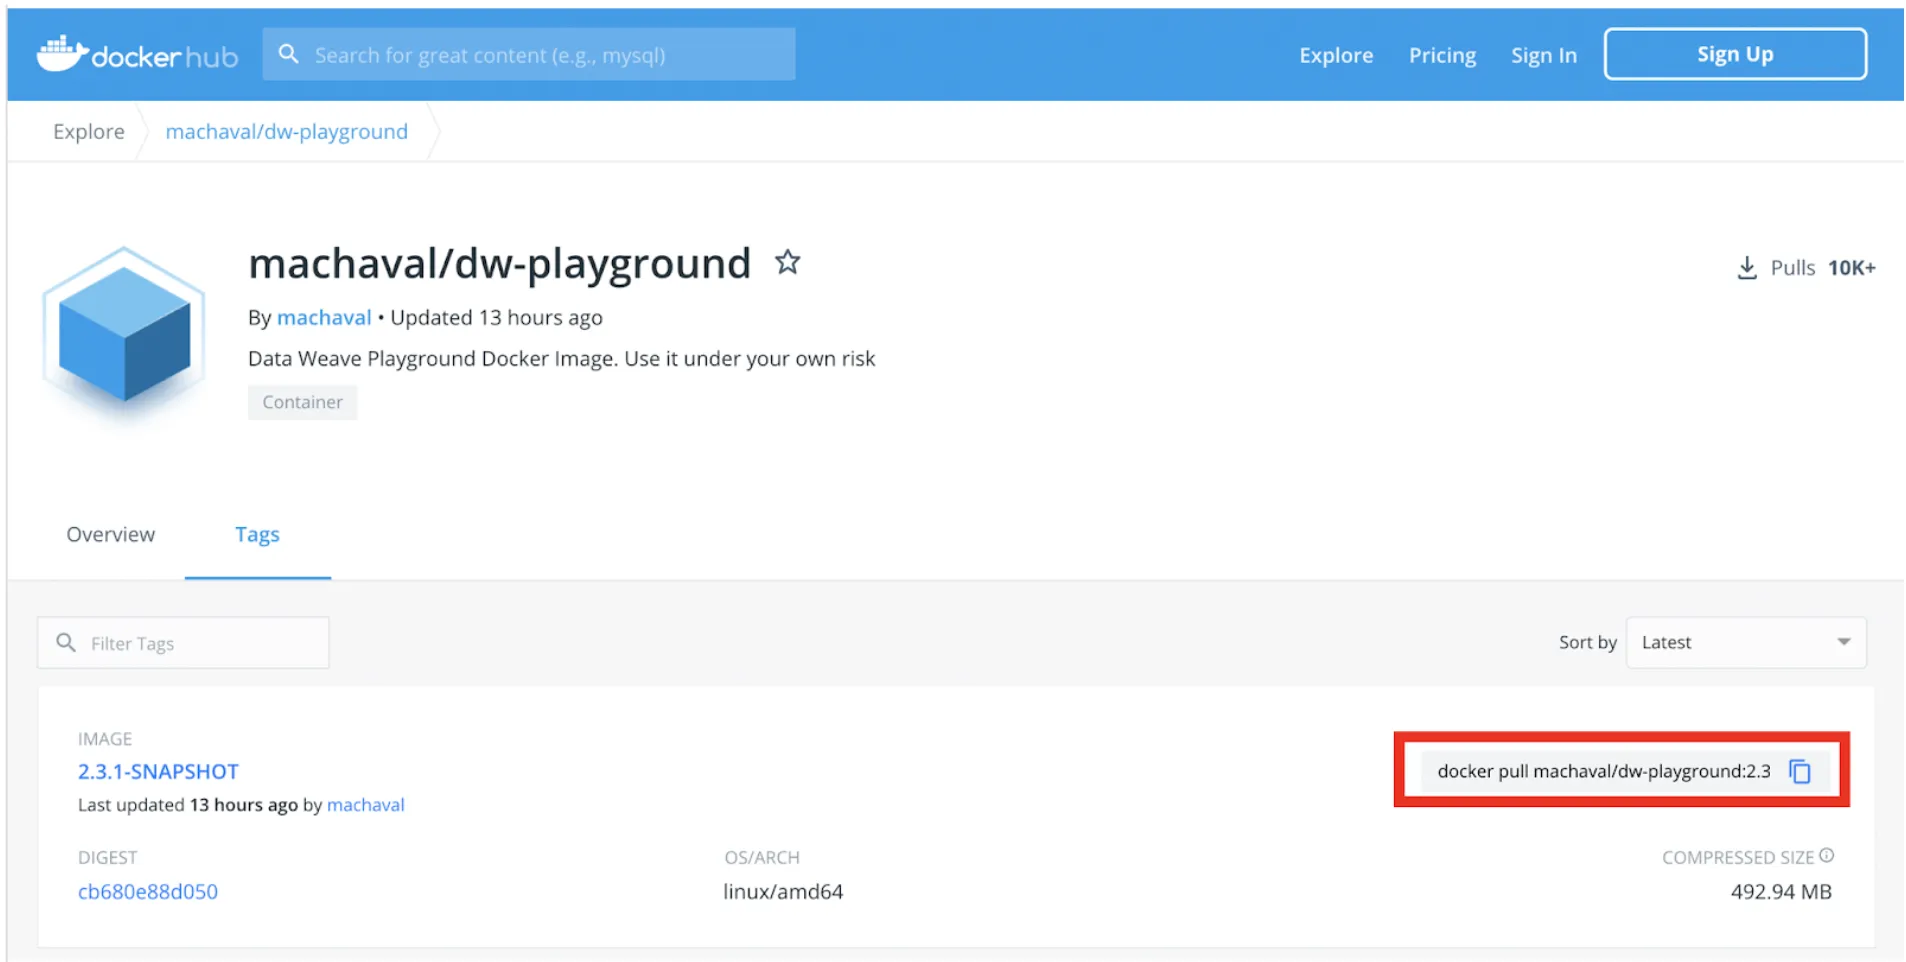Image resolution: width=1906 pixels, height=962 pixels.
Task: Click the DIGEST label
Action: tap(107, 857)
